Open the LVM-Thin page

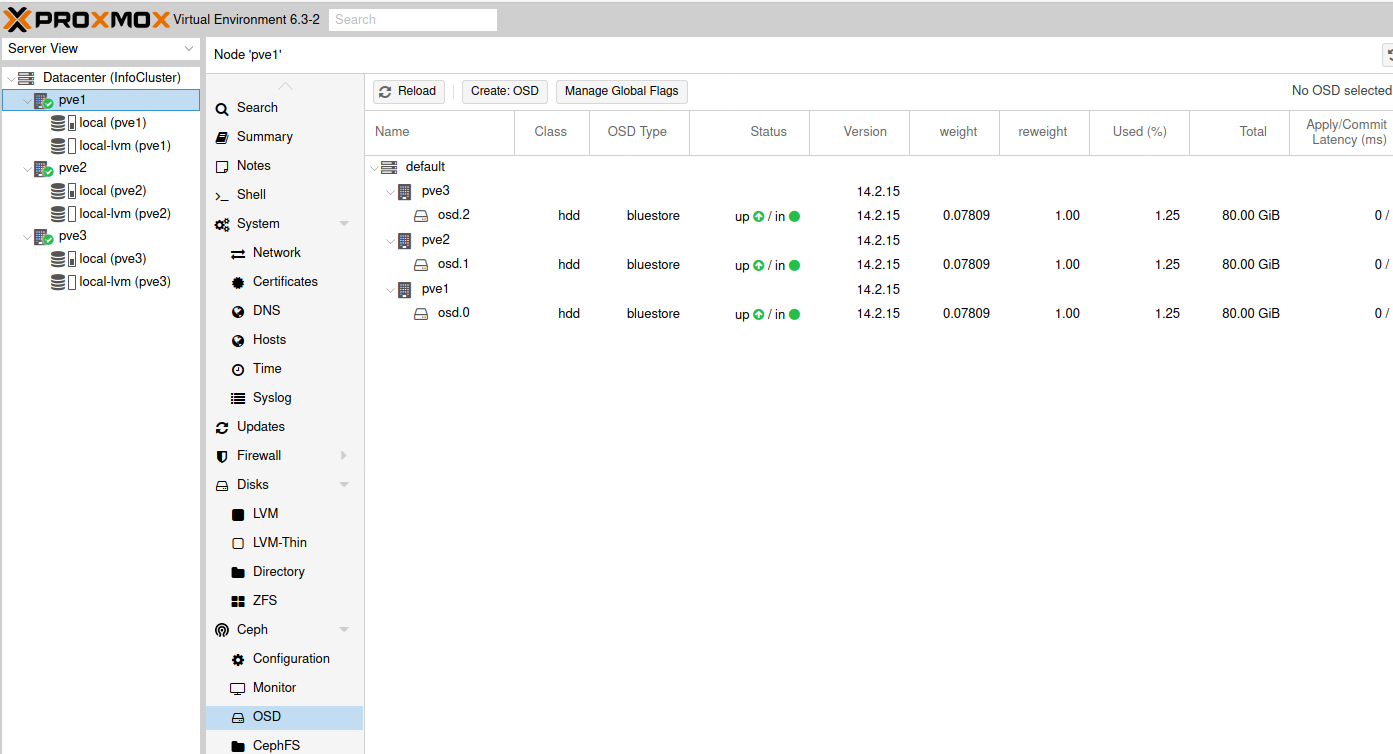pos(284,543)
